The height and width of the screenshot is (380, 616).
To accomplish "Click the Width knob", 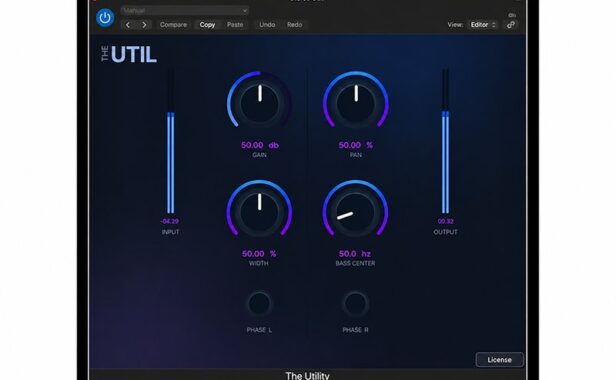I will click(x=259, y=211).
